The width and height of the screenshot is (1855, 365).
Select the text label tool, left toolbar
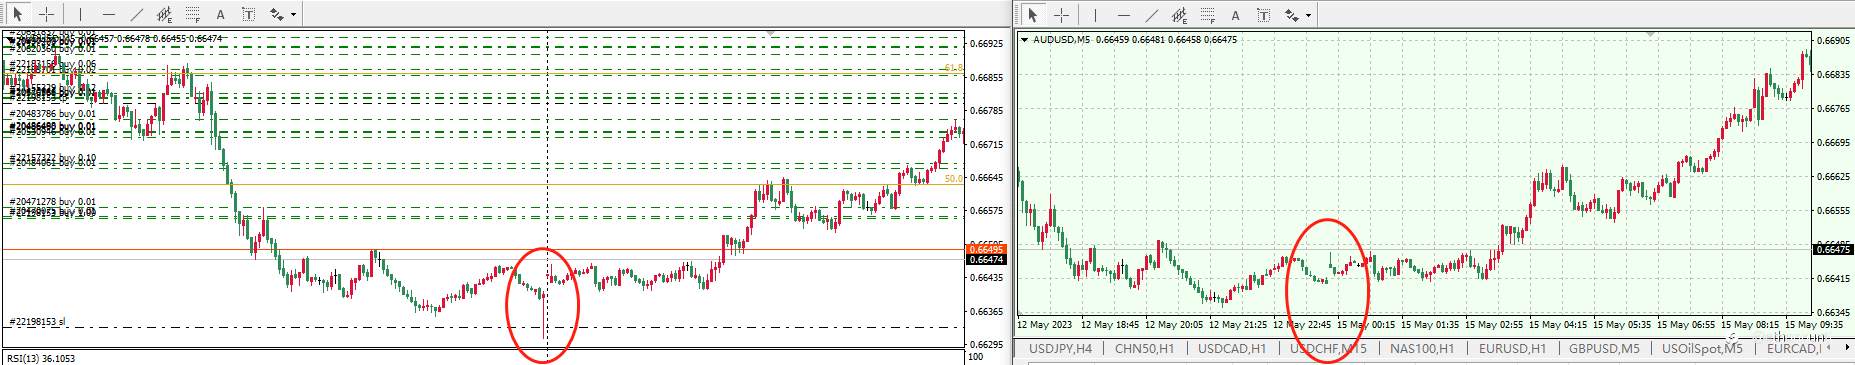[x=247, y=14]
